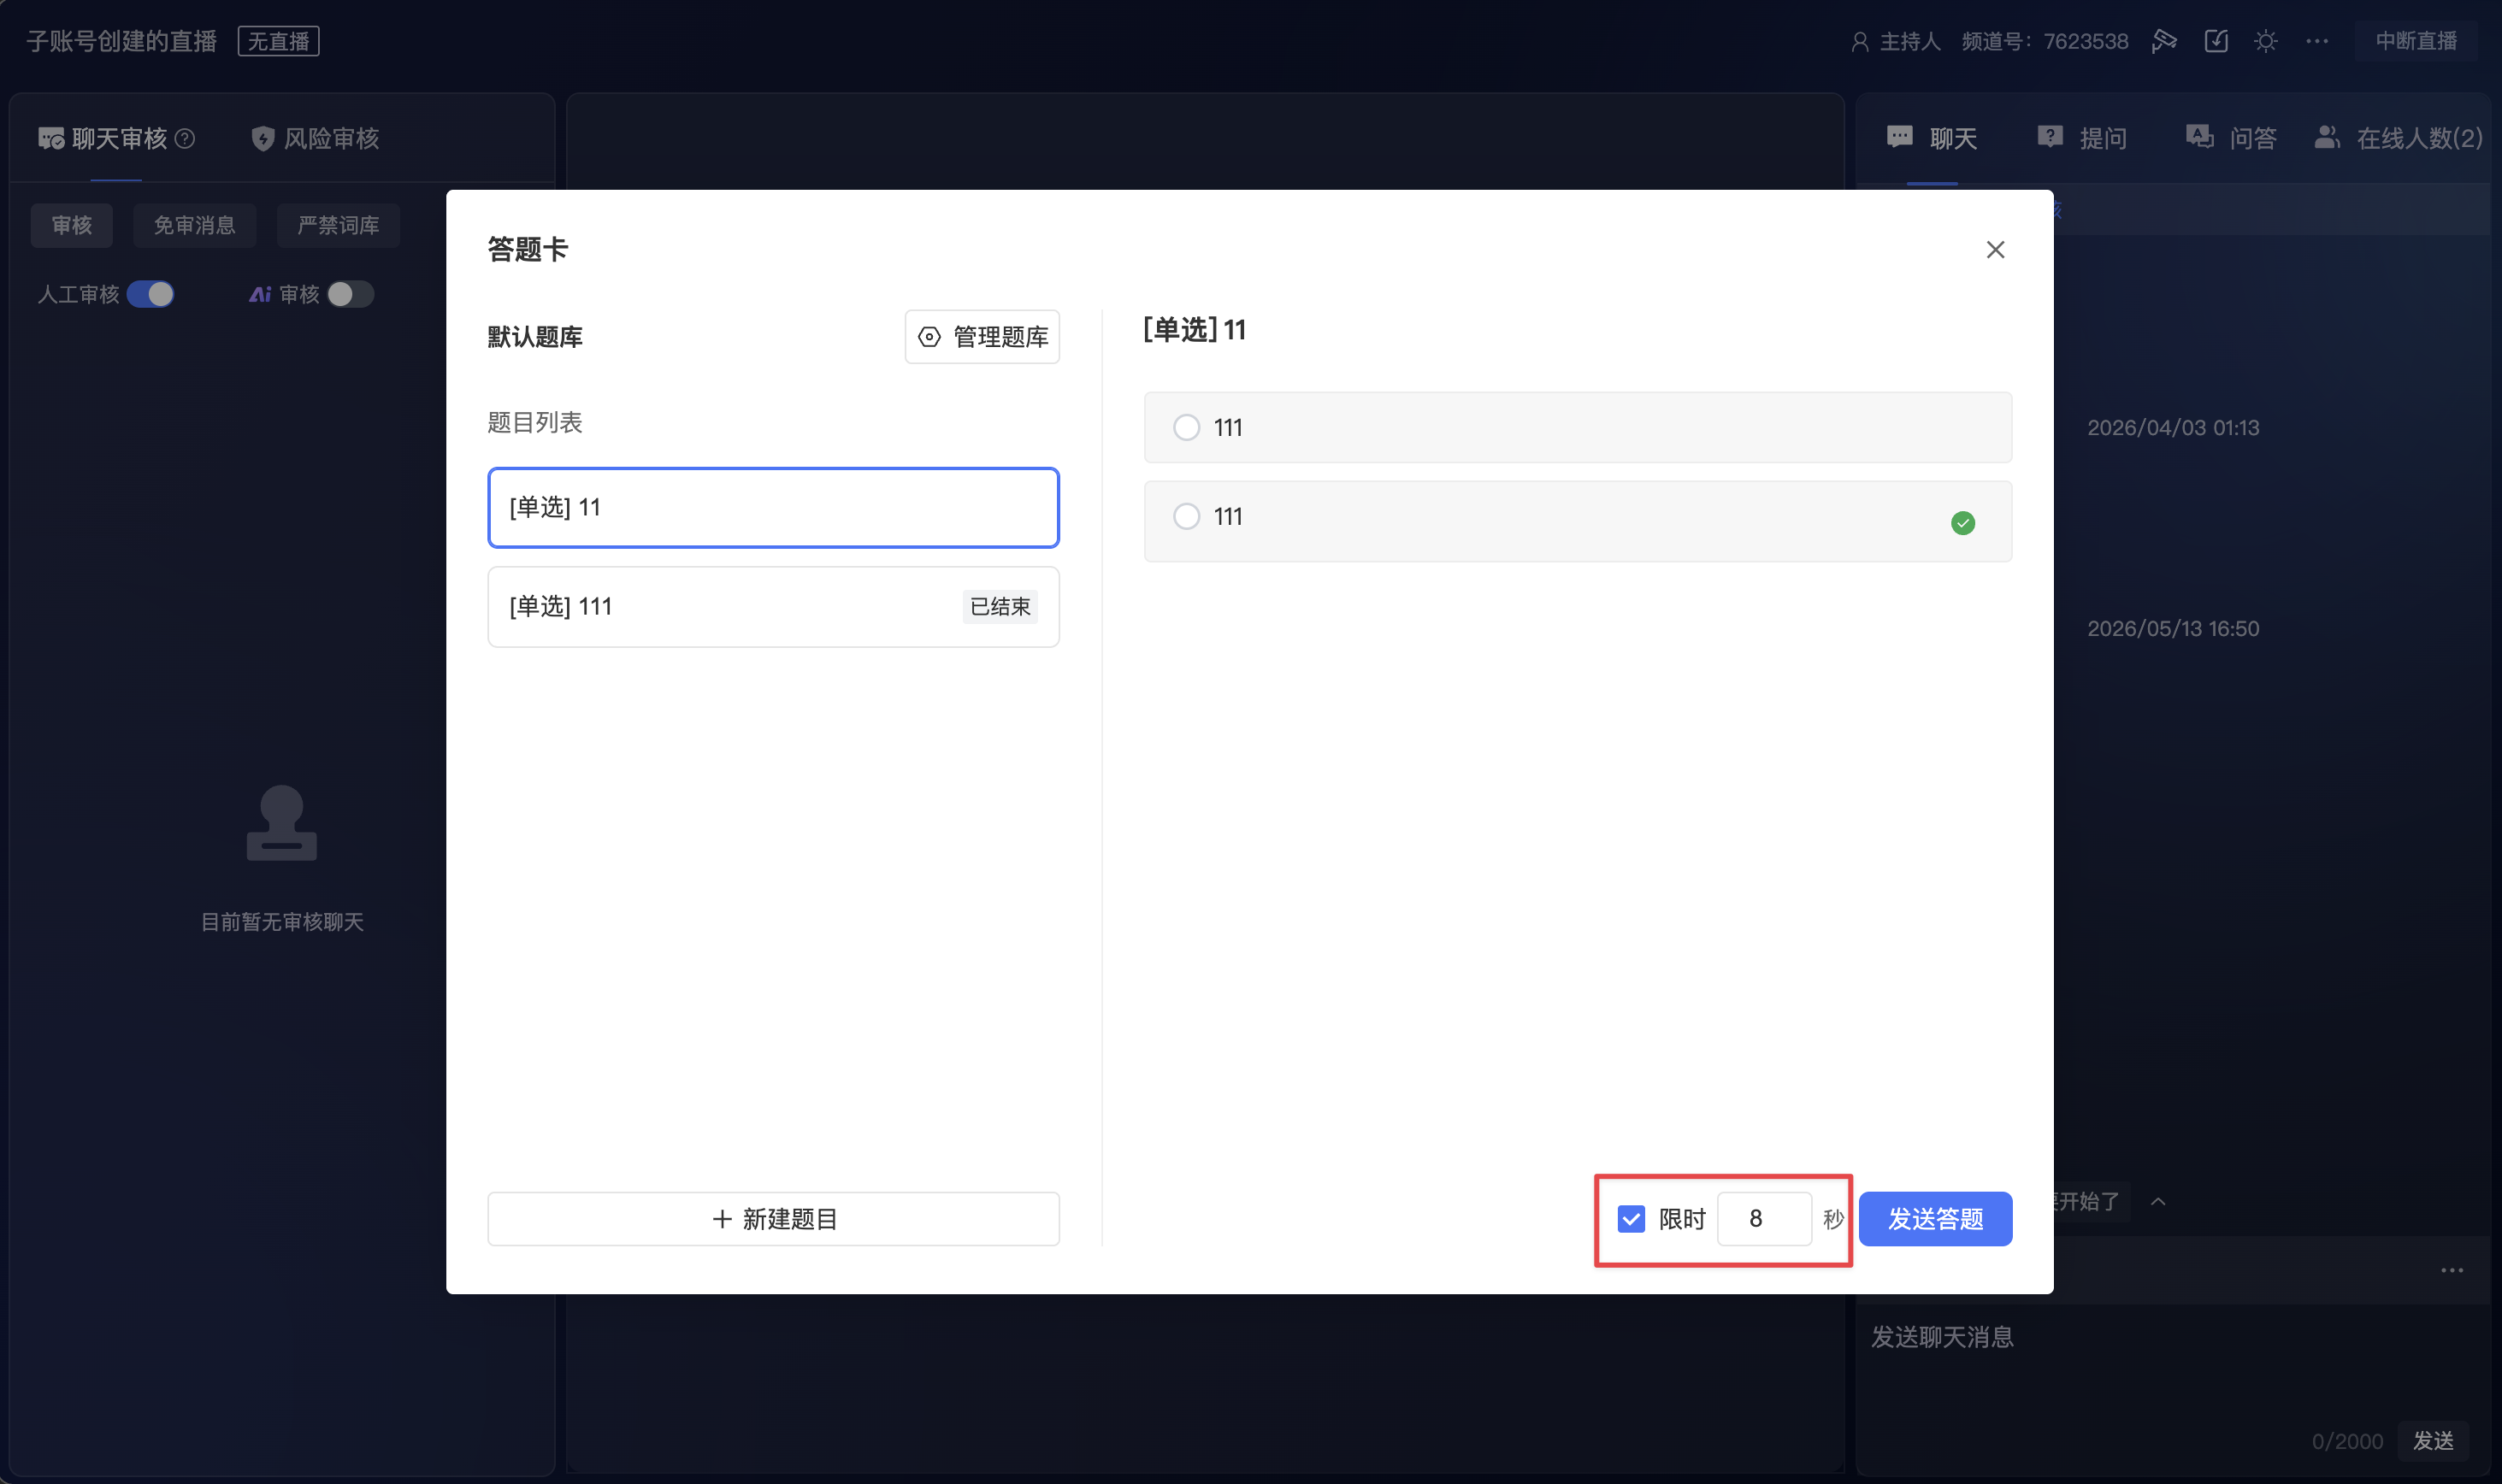Screen dimensions: 2502x1484
Task: Focus the time limit seconds input
Action: click(x=1764, y=1219)
